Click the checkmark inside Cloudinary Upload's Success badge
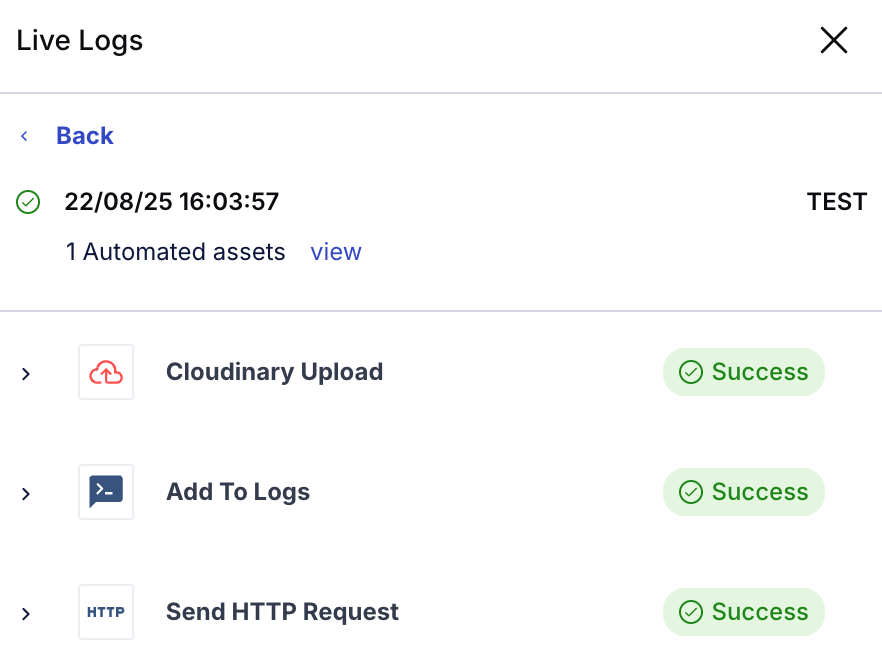The height and width of the screenshot is (658, 882). click(x=690, y=371)
